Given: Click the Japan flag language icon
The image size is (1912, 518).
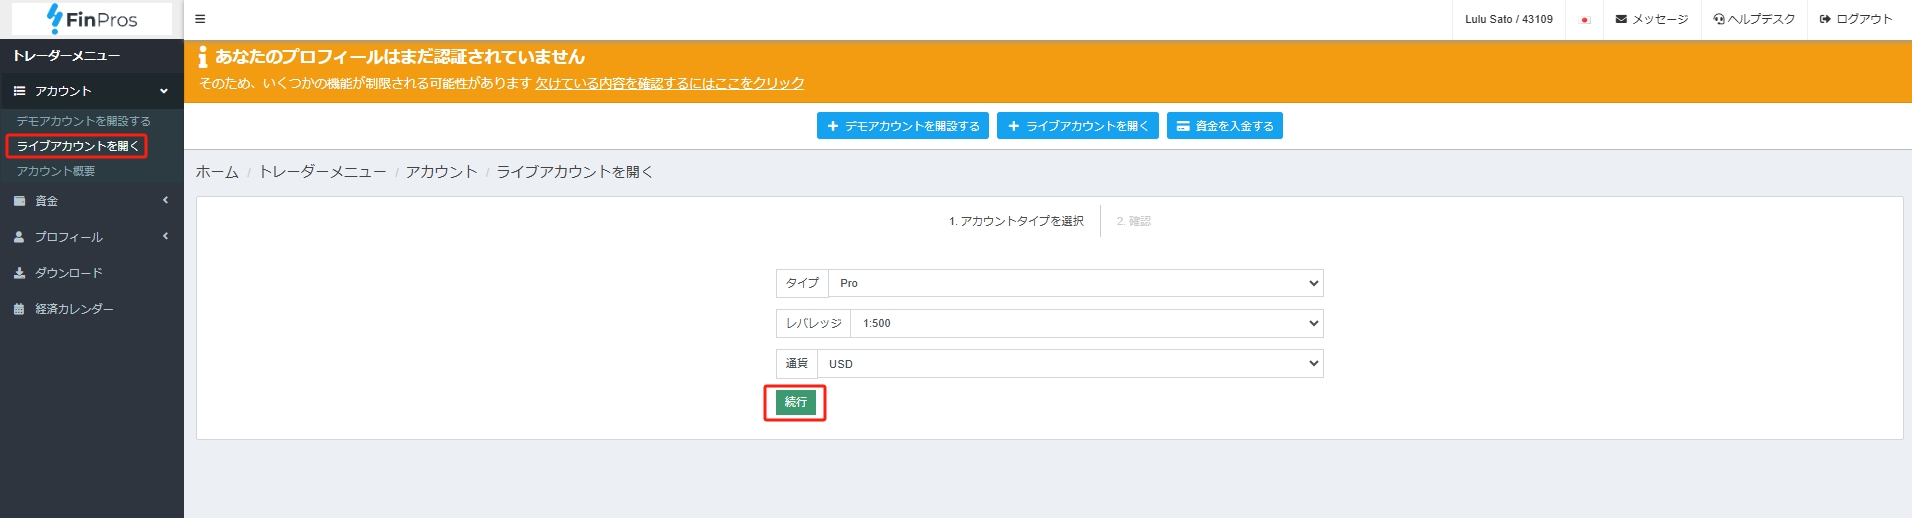Looking at the screenshot, I should click(1584, 20).
